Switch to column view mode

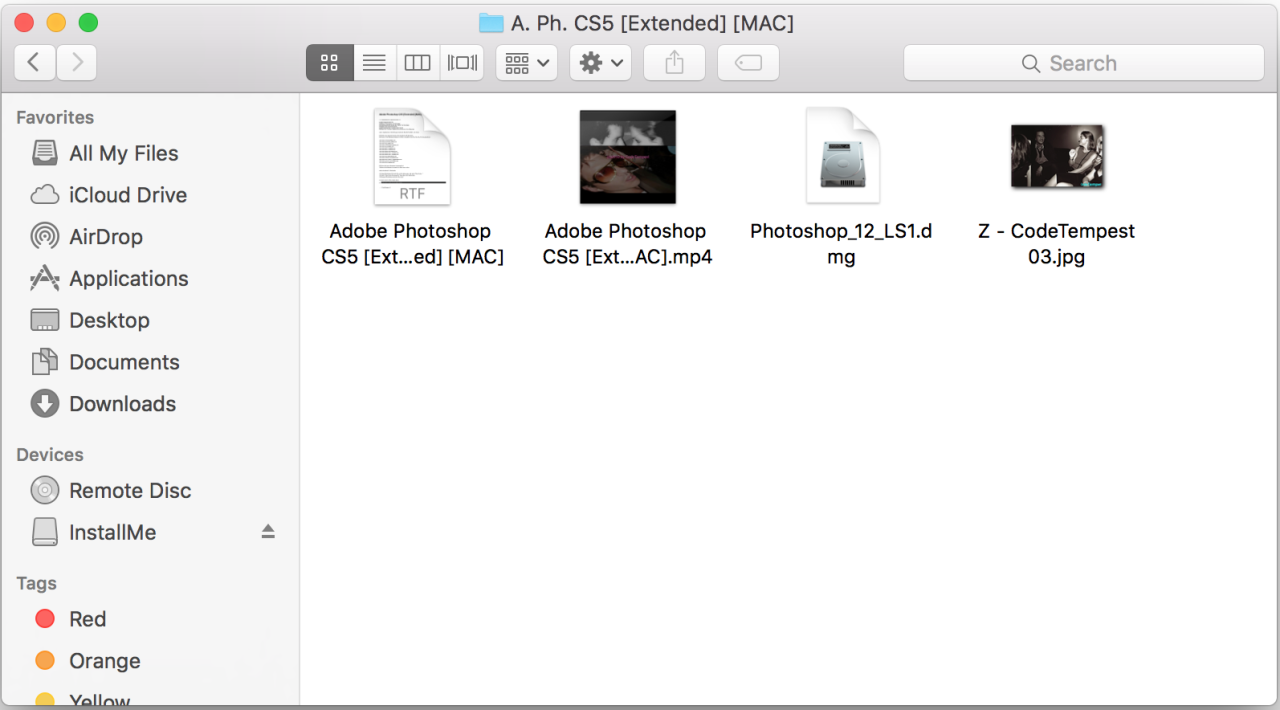[x=418, y=63]
